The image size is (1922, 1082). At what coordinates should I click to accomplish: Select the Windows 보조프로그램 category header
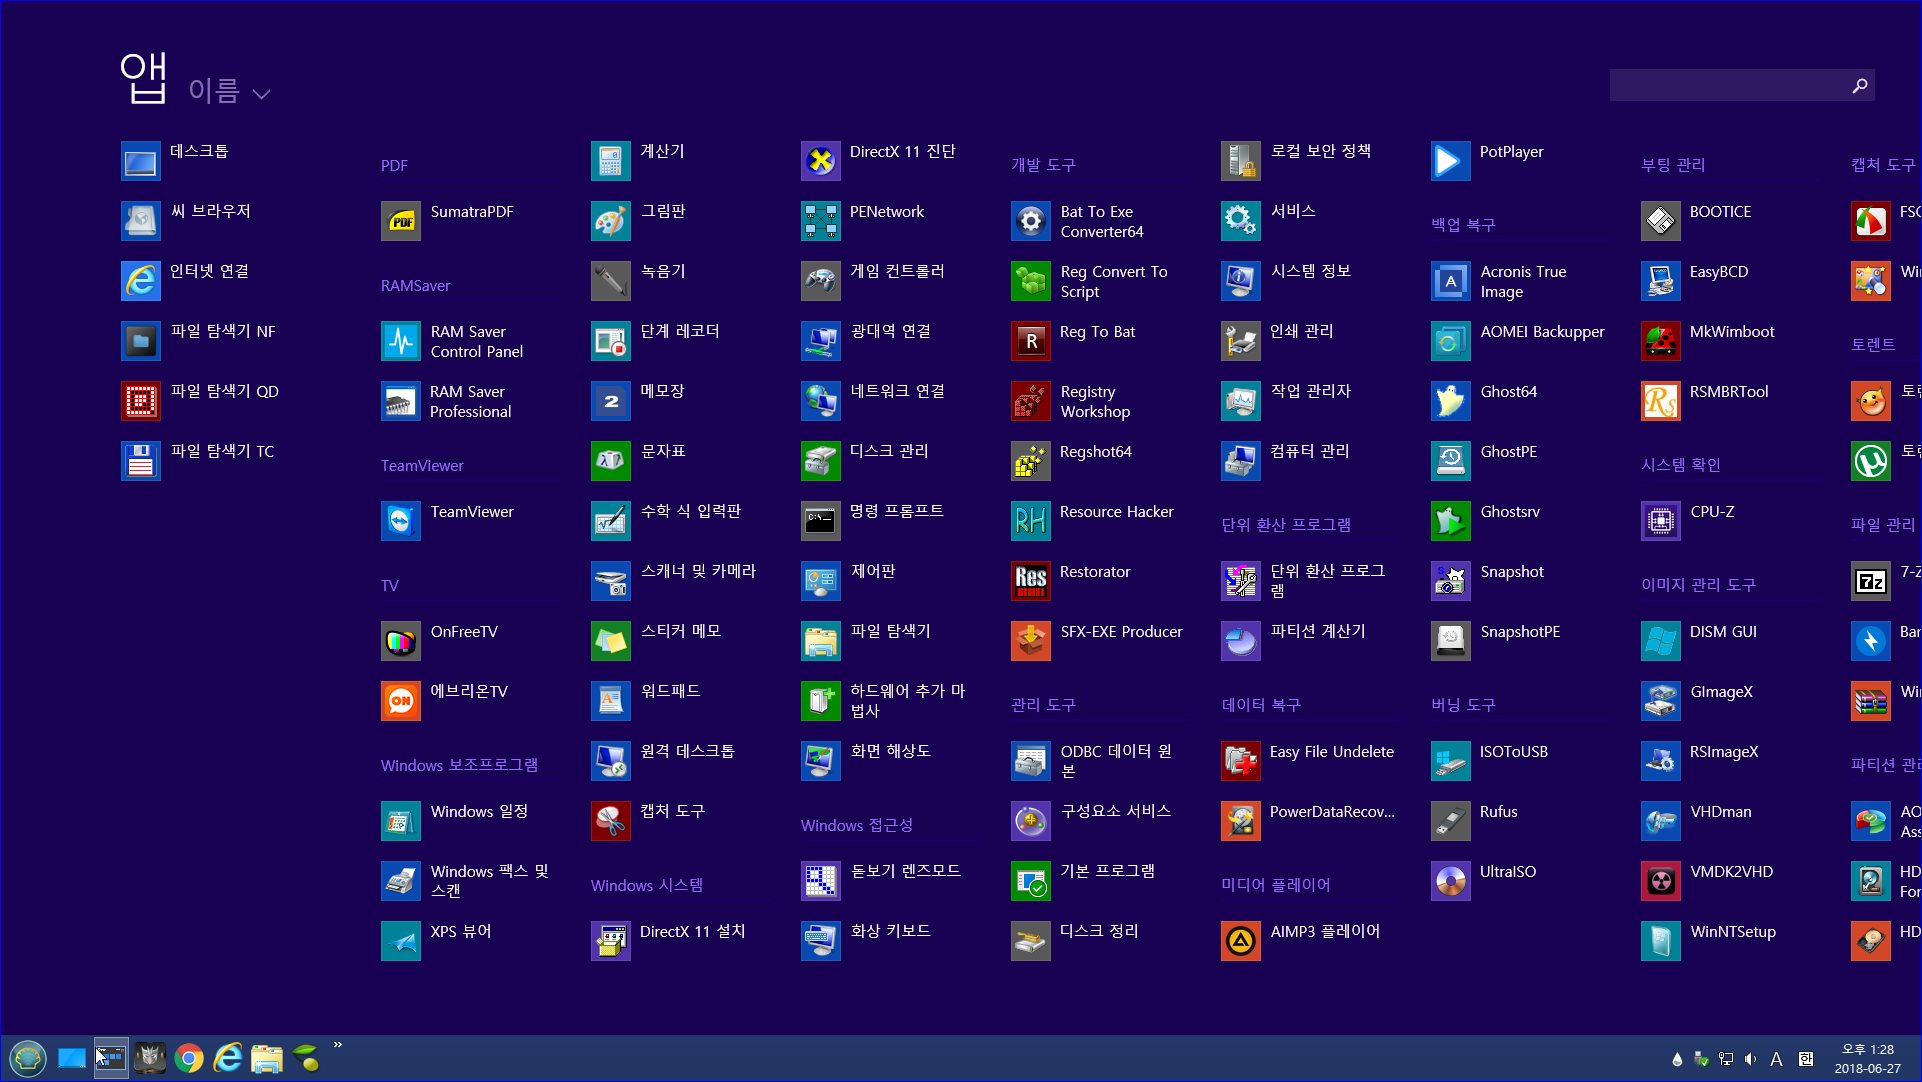coord(459,765)
